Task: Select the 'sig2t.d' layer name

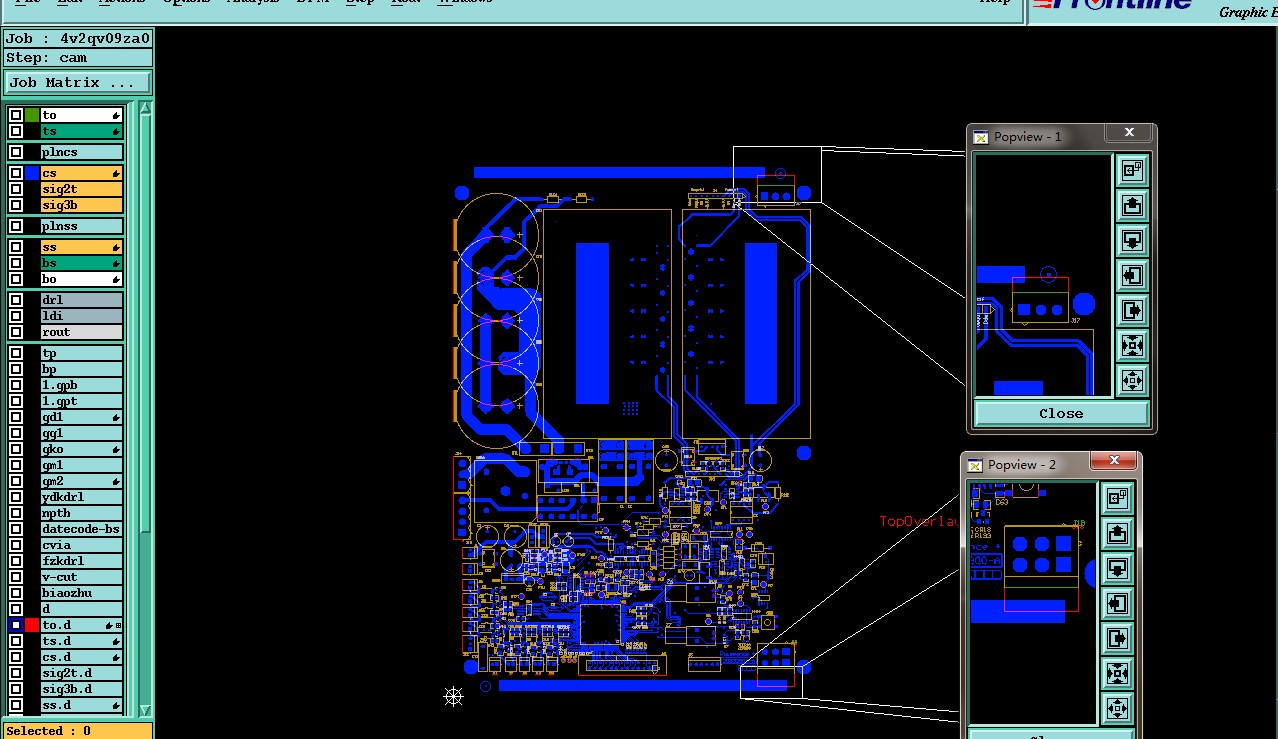Action: pyautogui.click(x=81, y=673)
